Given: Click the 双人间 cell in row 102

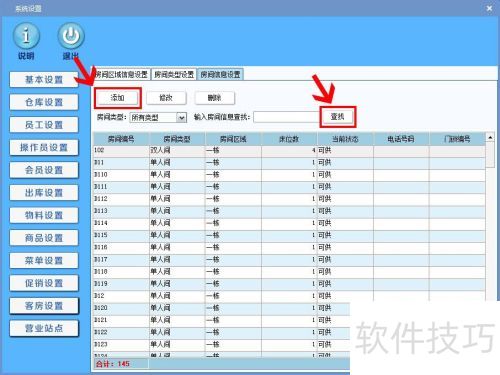Looking at the screenshot, I should (x=177, y=150).
